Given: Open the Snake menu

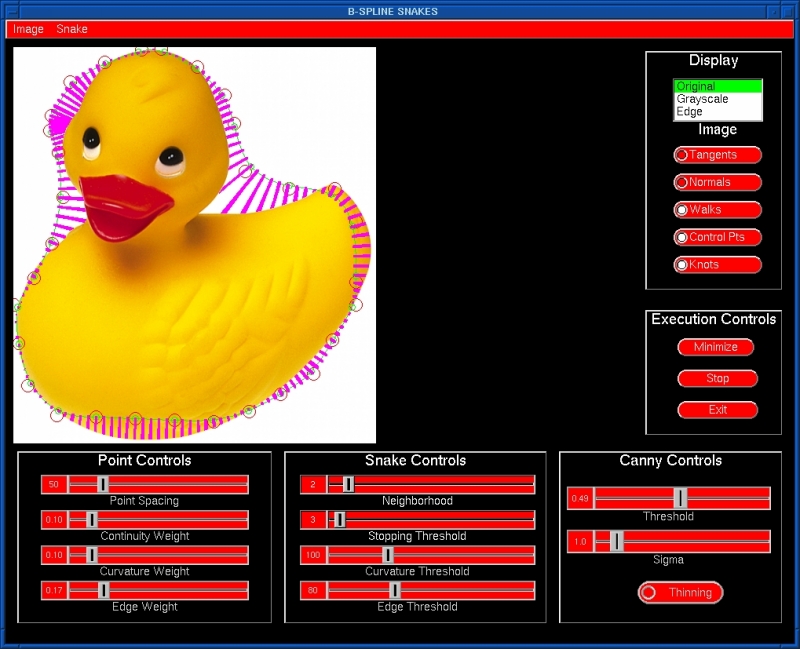Looking at the screenshot, I should click(72, 29).
